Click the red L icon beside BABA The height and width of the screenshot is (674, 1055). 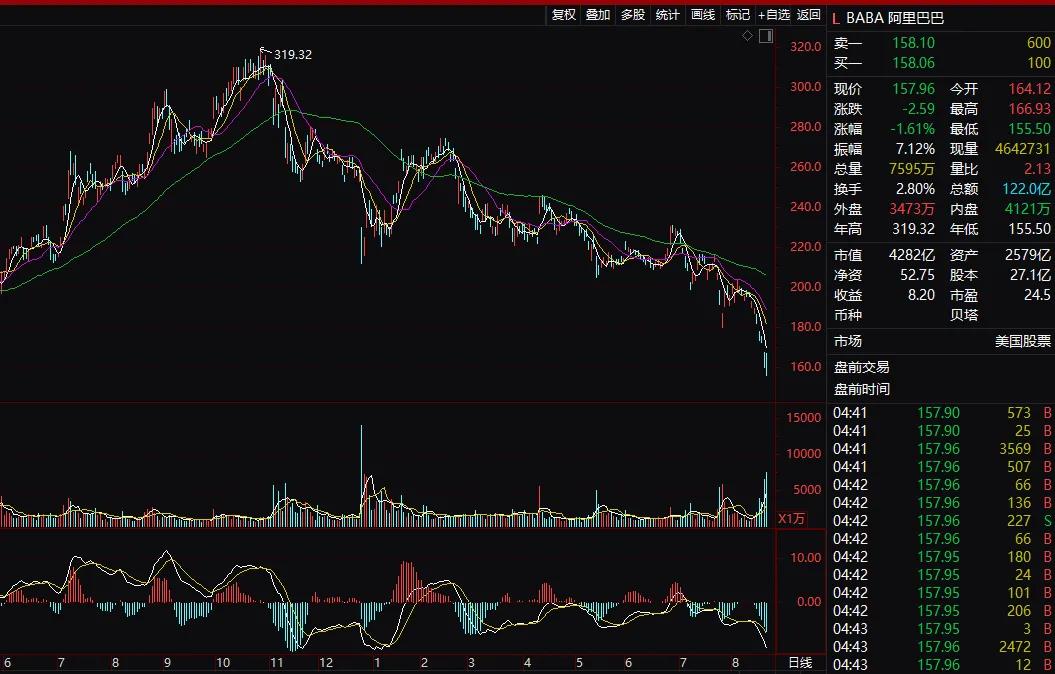tap(835, 17)
